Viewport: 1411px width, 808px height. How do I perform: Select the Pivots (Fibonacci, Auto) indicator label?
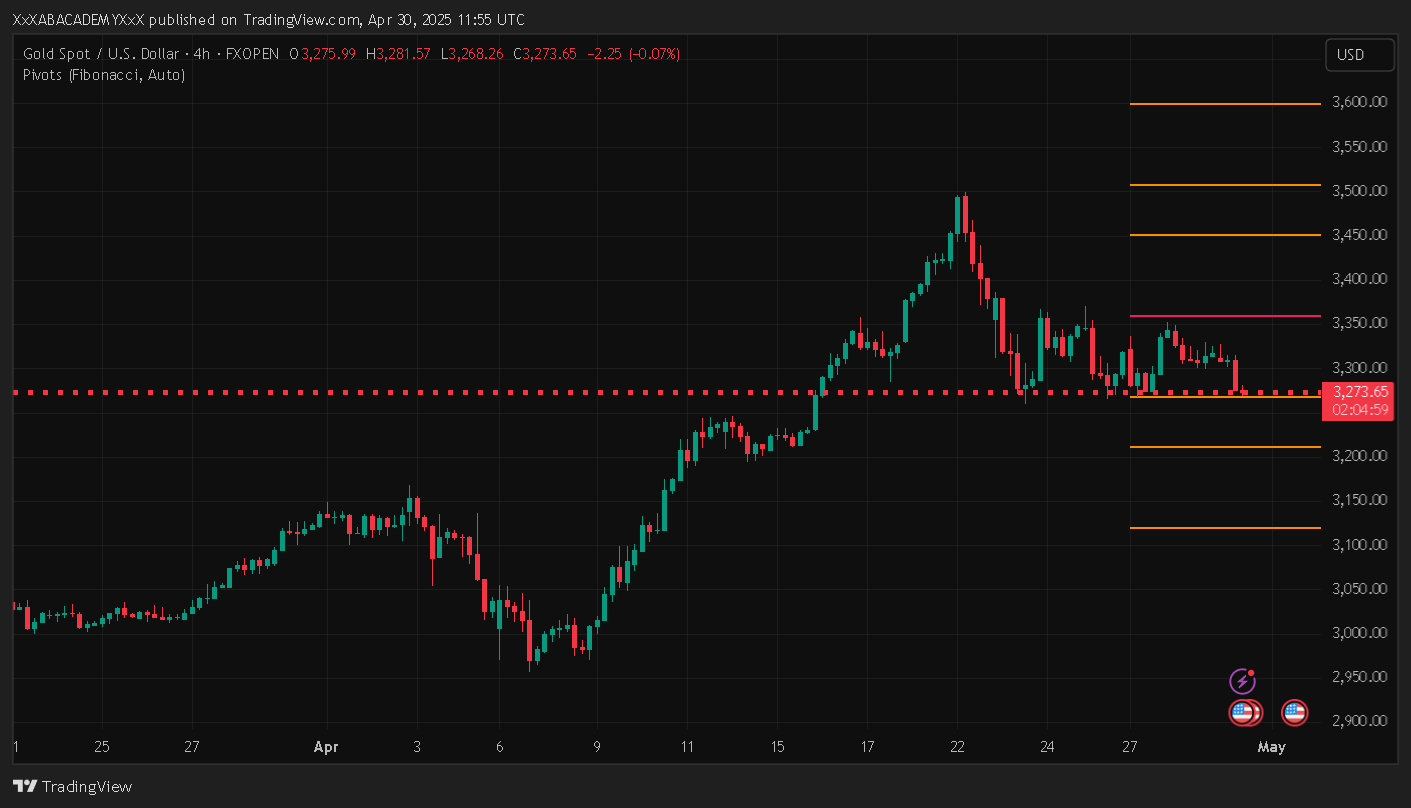click(x=103, y=74)
